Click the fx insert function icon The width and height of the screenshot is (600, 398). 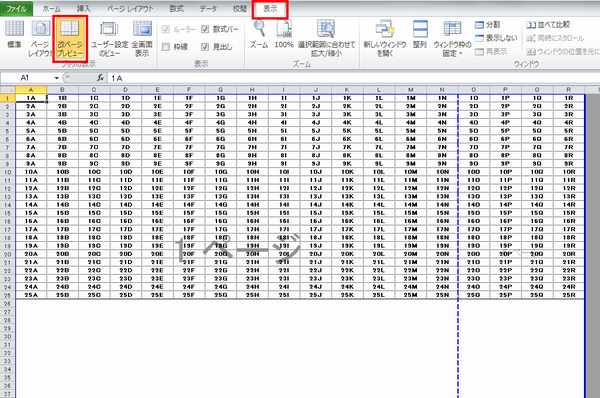coord(101,78)
